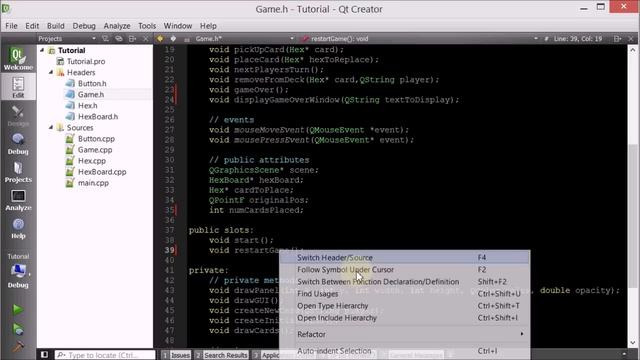This screenshot has height=360, width=640.
Task: Open the Welcome mode
Action: [18, 59]
